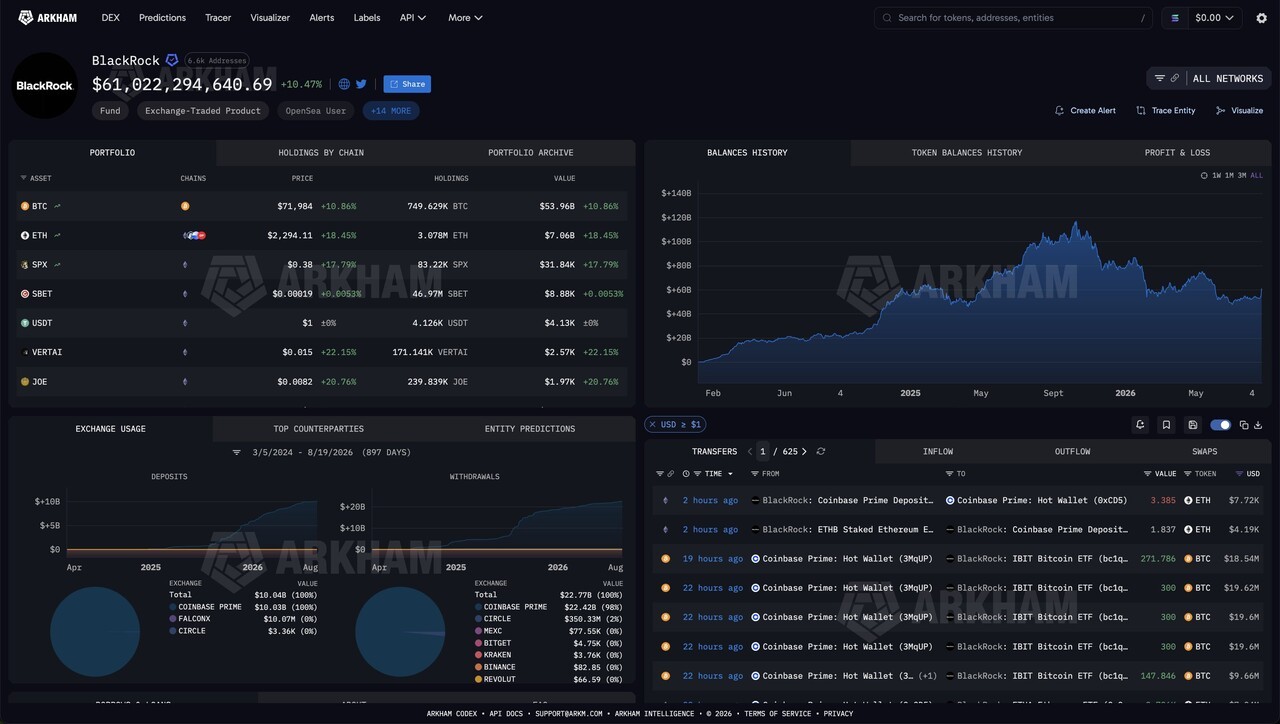Click the Visualize button
The width and height of the screenshot is (1280, 724).
(1240, 110)
